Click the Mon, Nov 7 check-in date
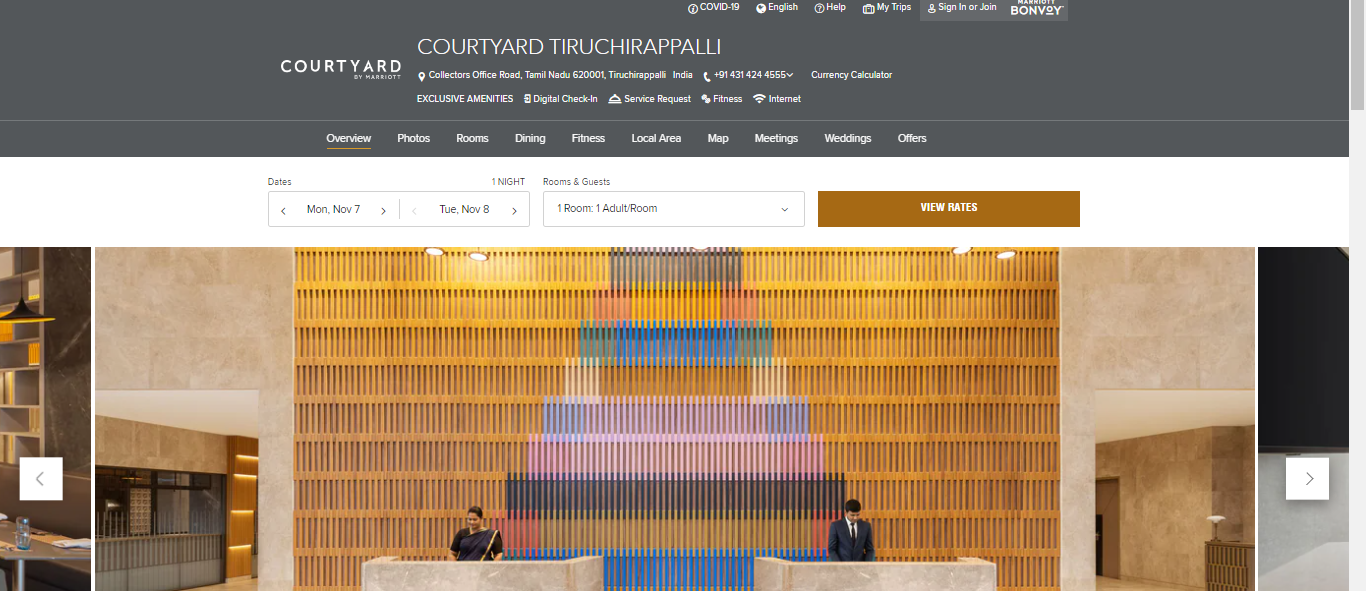Viewport: 1366px width, 591px height. pyautogui.click(x=333, y=209)
